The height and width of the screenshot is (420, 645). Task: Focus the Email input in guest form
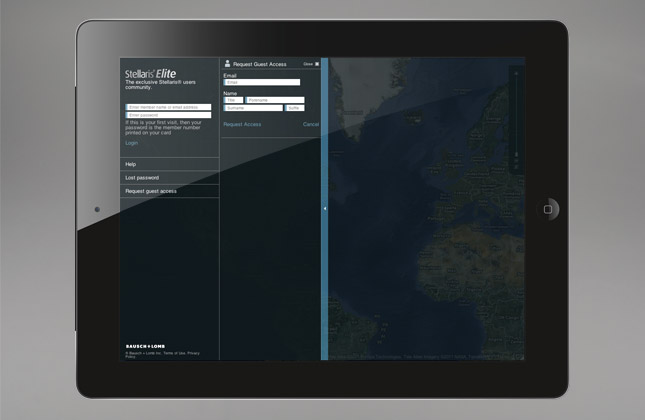click(x=262, y=82)
